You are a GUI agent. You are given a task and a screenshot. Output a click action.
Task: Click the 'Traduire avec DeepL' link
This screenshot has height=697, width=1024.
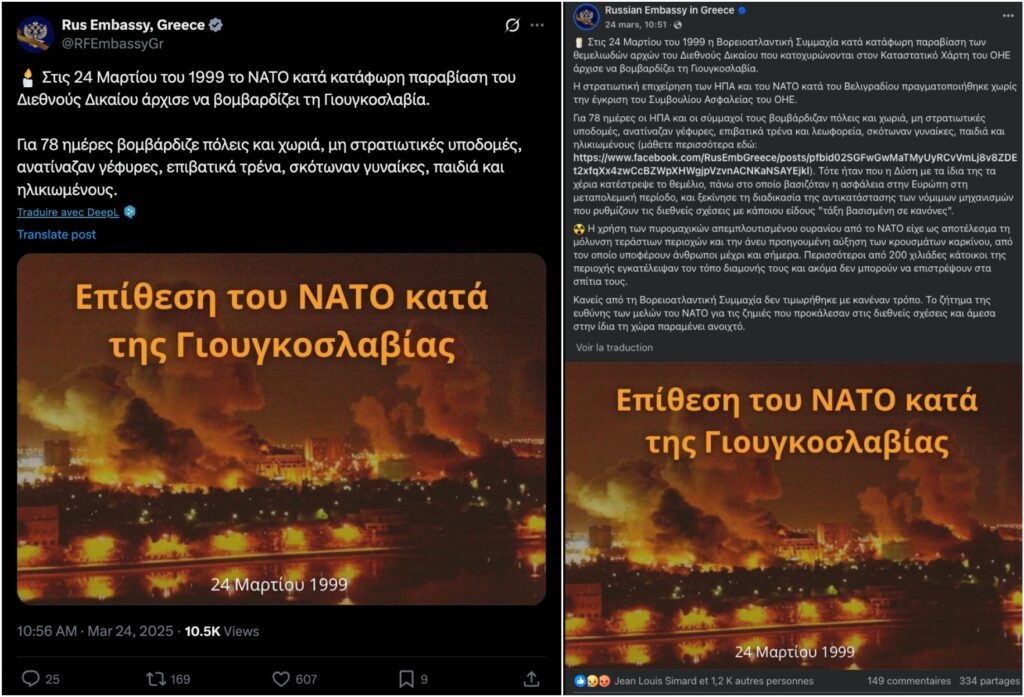pyautogui.click(x=68, y=212)
